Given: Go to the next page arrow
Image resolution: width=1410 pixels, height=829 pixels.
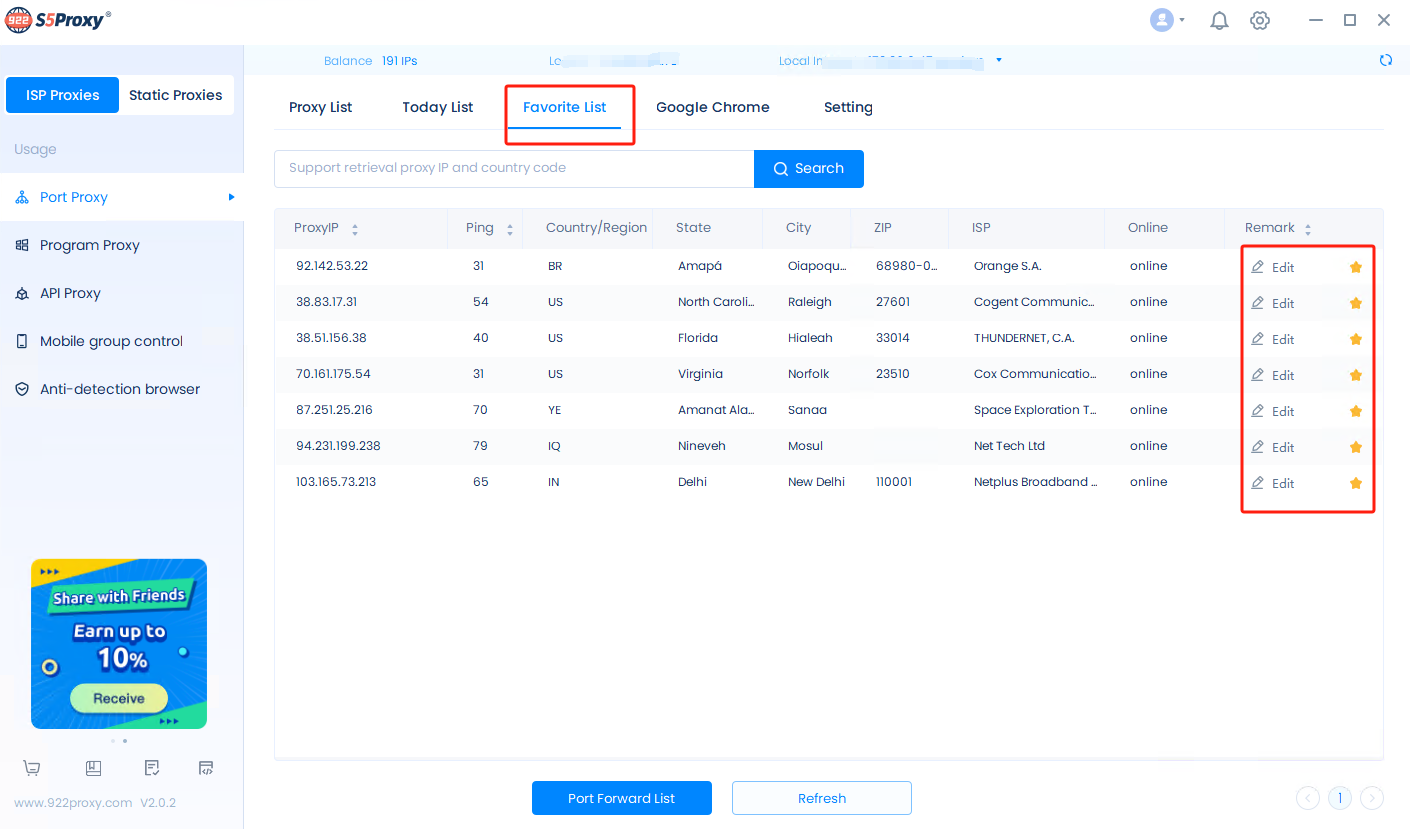Looking at the screenshot, I should click(1372, 798).
